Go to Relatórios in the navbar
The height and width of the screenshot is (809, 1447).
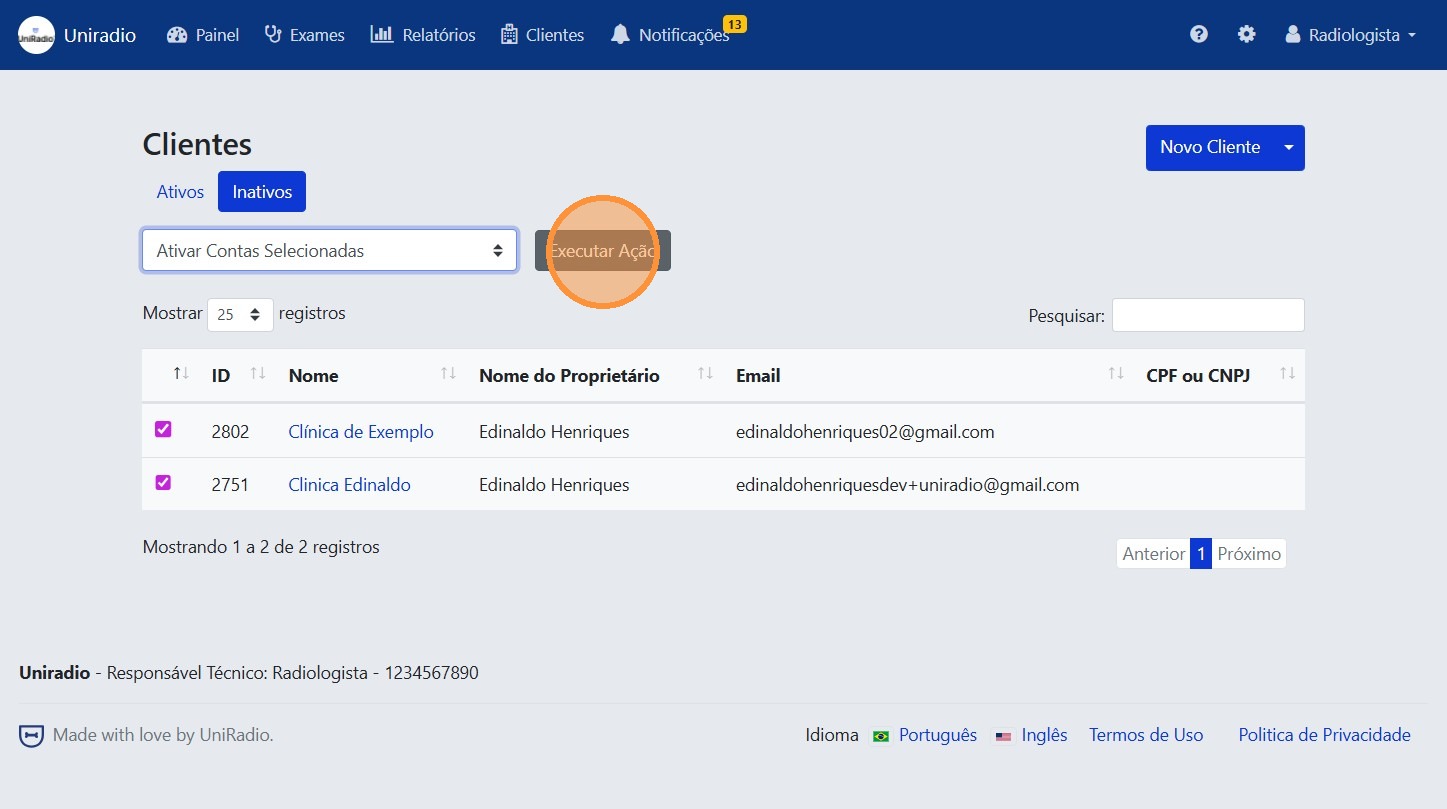(x=423, y=35)
